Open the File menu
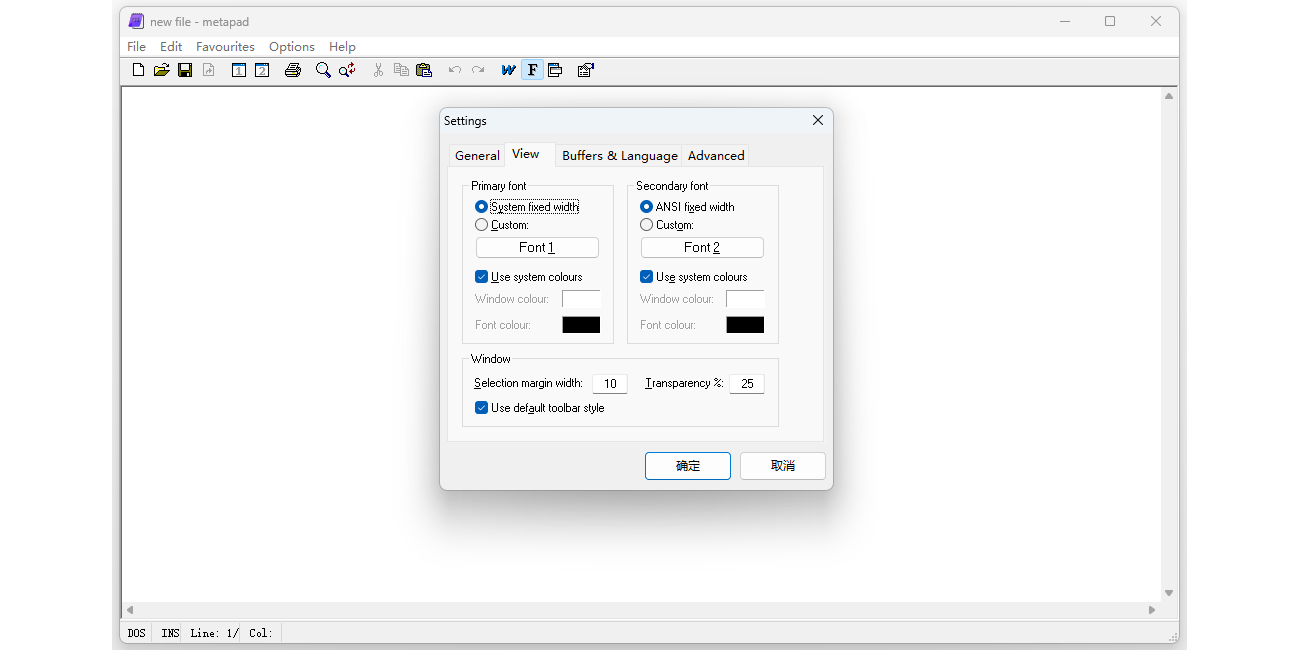1300x650 pixels. coord(136,47)
